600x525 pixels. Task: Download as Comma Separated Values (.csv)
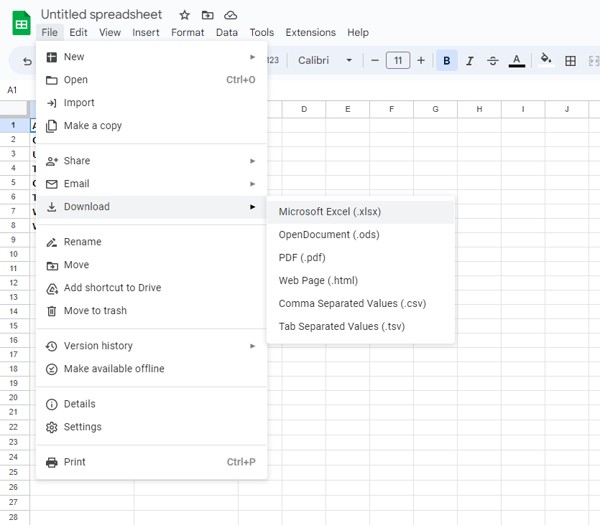pos(361,304)
